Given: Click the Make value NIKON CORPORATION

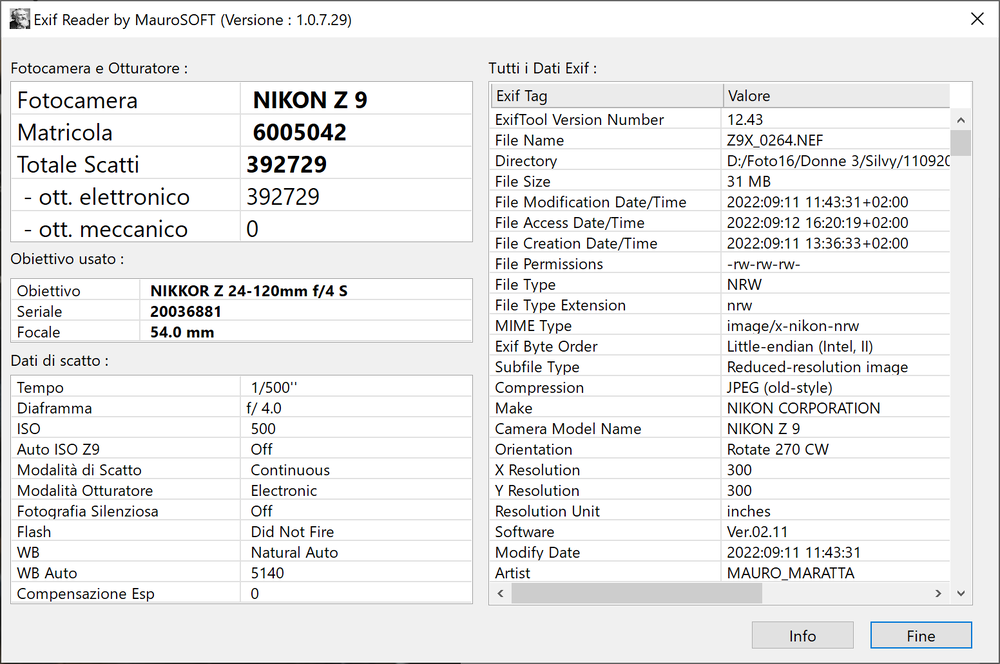Looking at the screenshot, I should click(804, 408).
